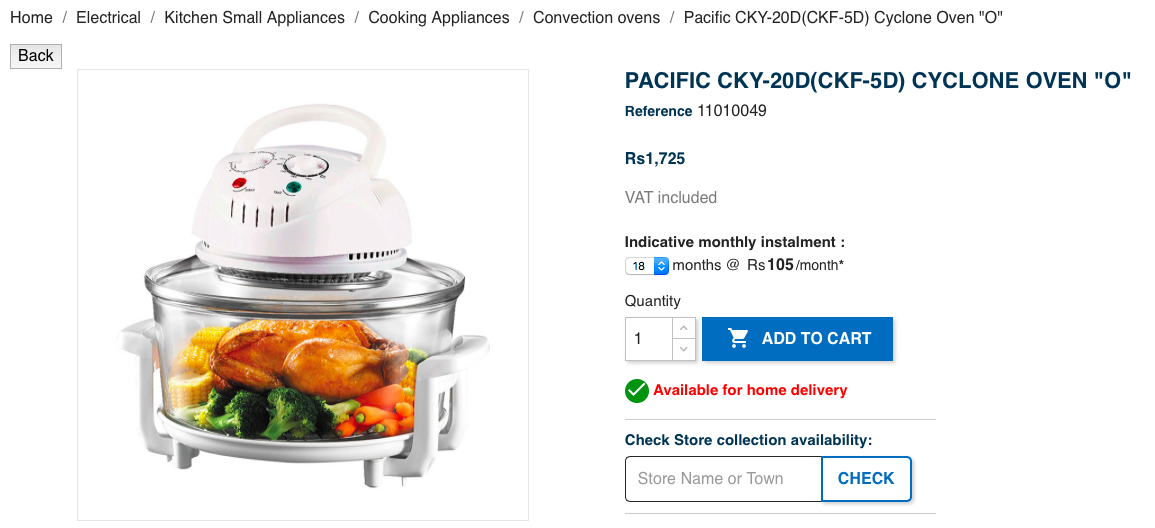Open the 18 months instalment dropdown
The height and width of the screenshot is (528, 1155).
point(647,266)
